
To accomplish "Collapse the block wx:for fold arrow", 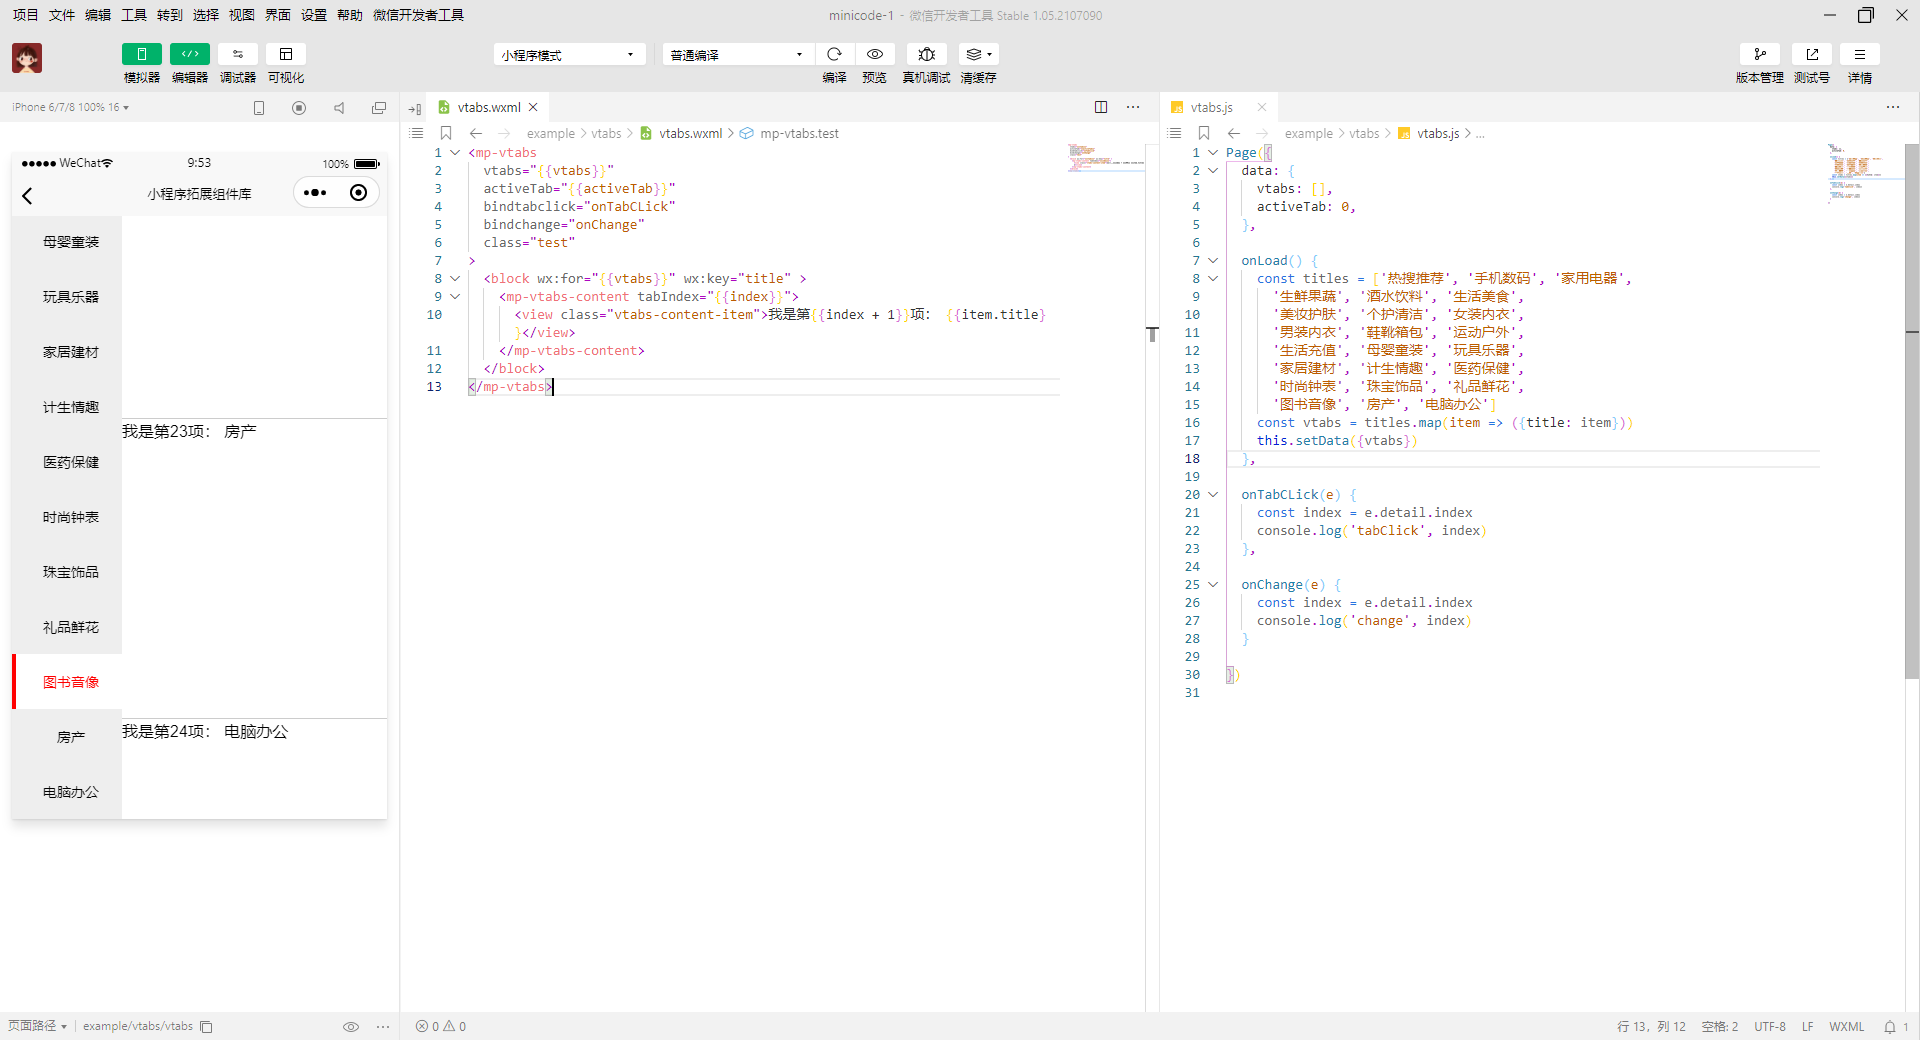I will pyautogui.click(x=455, y=279).
